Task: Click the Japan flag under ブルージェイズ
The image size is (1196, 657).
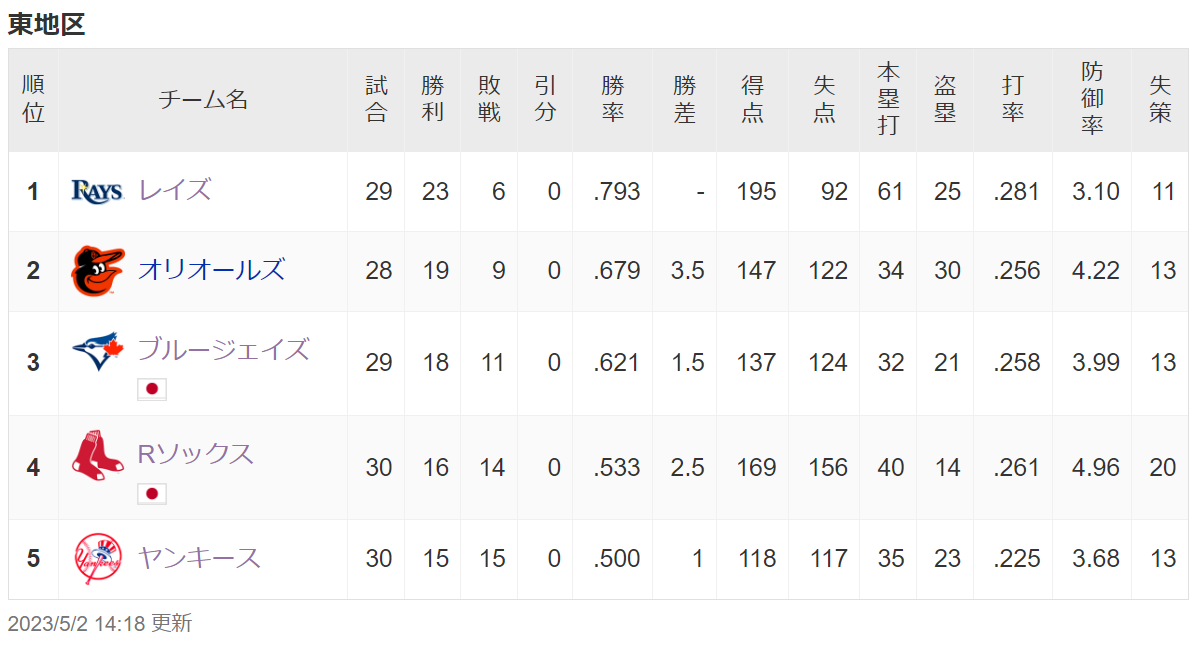Action: [152, 389]
